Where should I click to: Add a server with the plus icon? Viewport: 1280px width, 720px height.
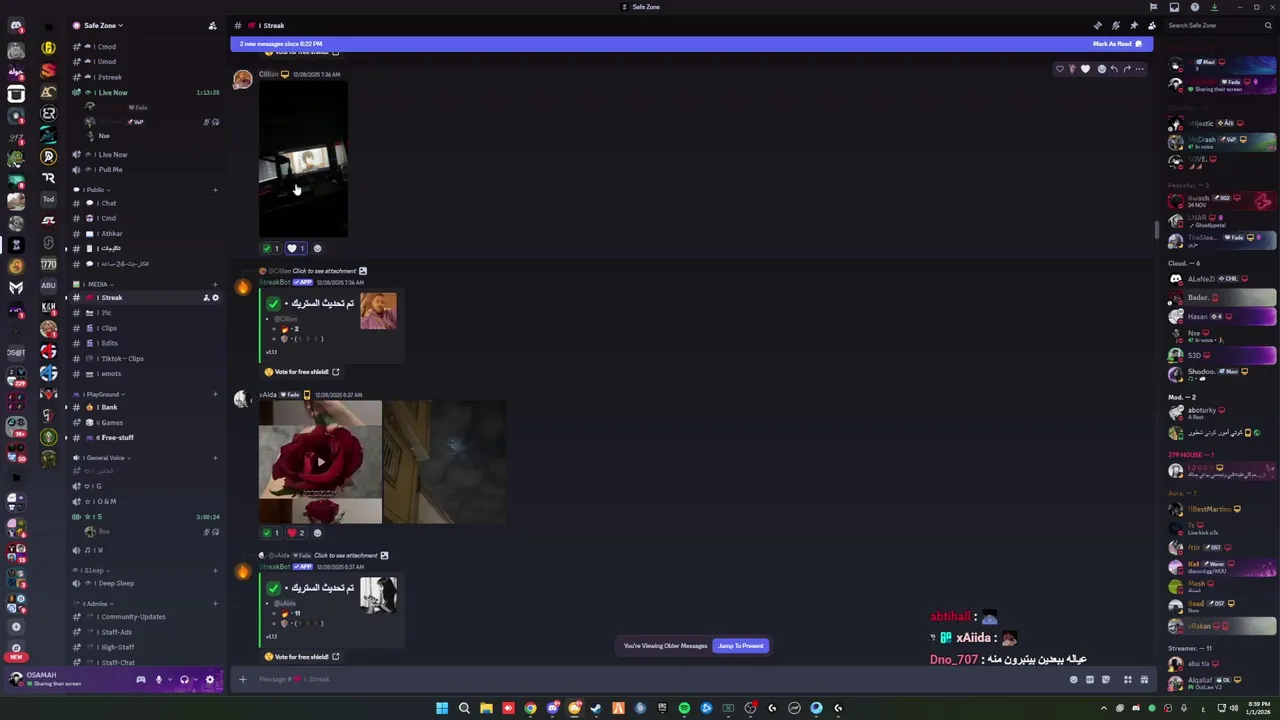pos(16,627)
